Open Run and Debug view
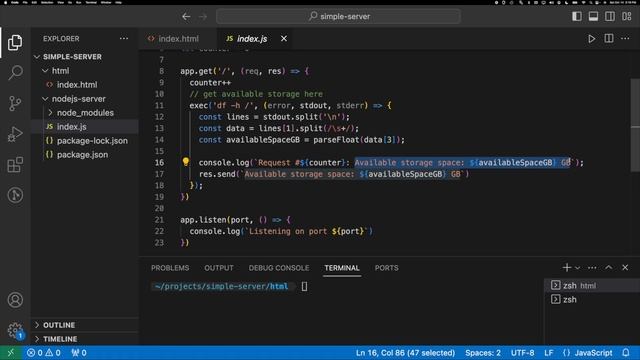This screenshot has height=360, width=640. tap(15, 134)
